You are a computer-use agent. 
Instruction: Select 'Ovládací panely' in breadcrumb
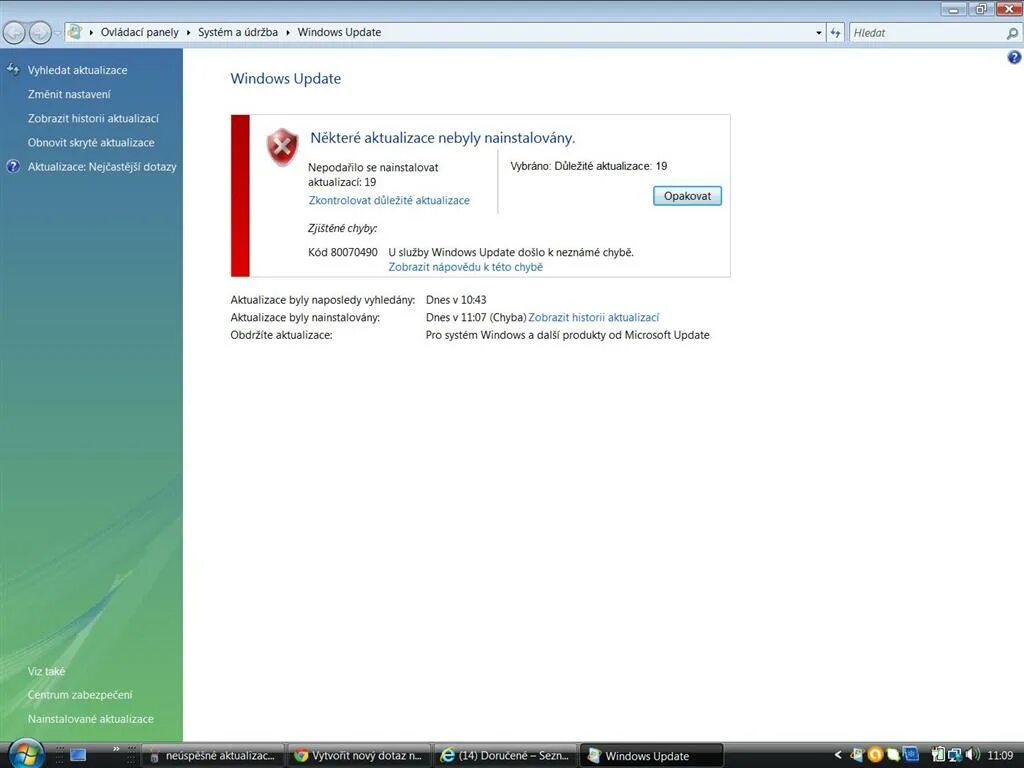coord(139,32)
